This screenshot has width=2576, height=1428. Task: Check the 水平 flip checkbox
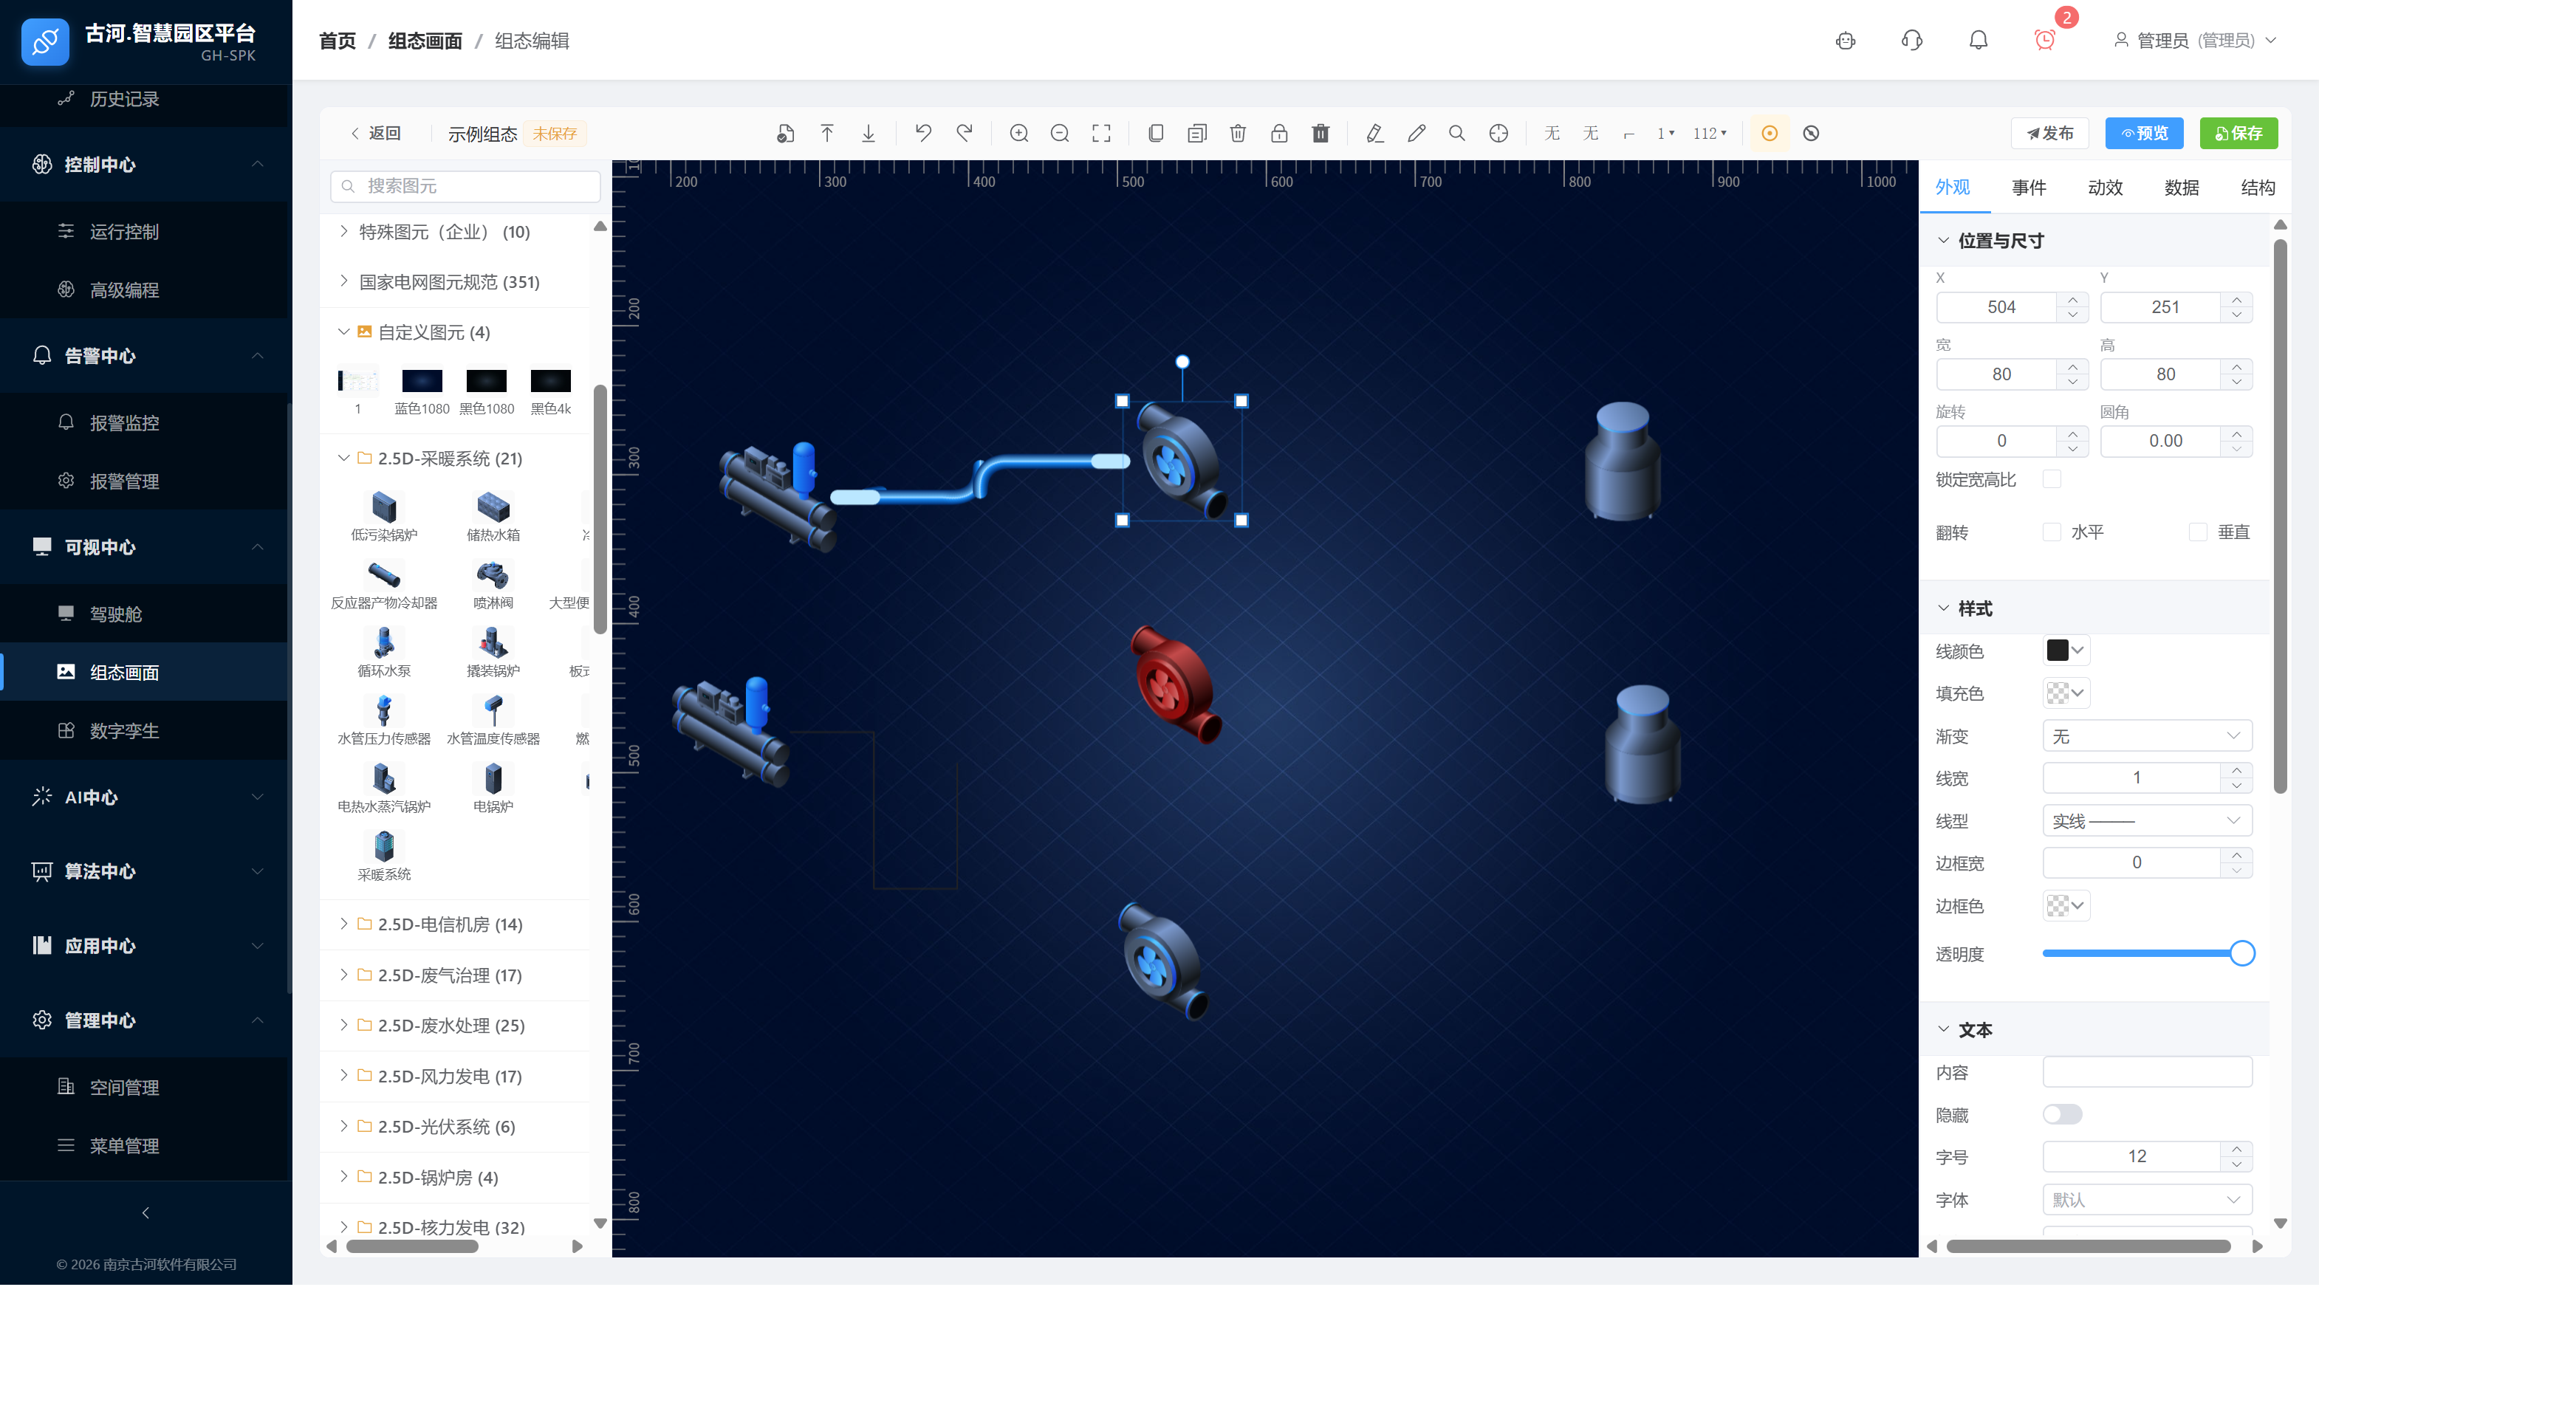[x=2051, y=532]
